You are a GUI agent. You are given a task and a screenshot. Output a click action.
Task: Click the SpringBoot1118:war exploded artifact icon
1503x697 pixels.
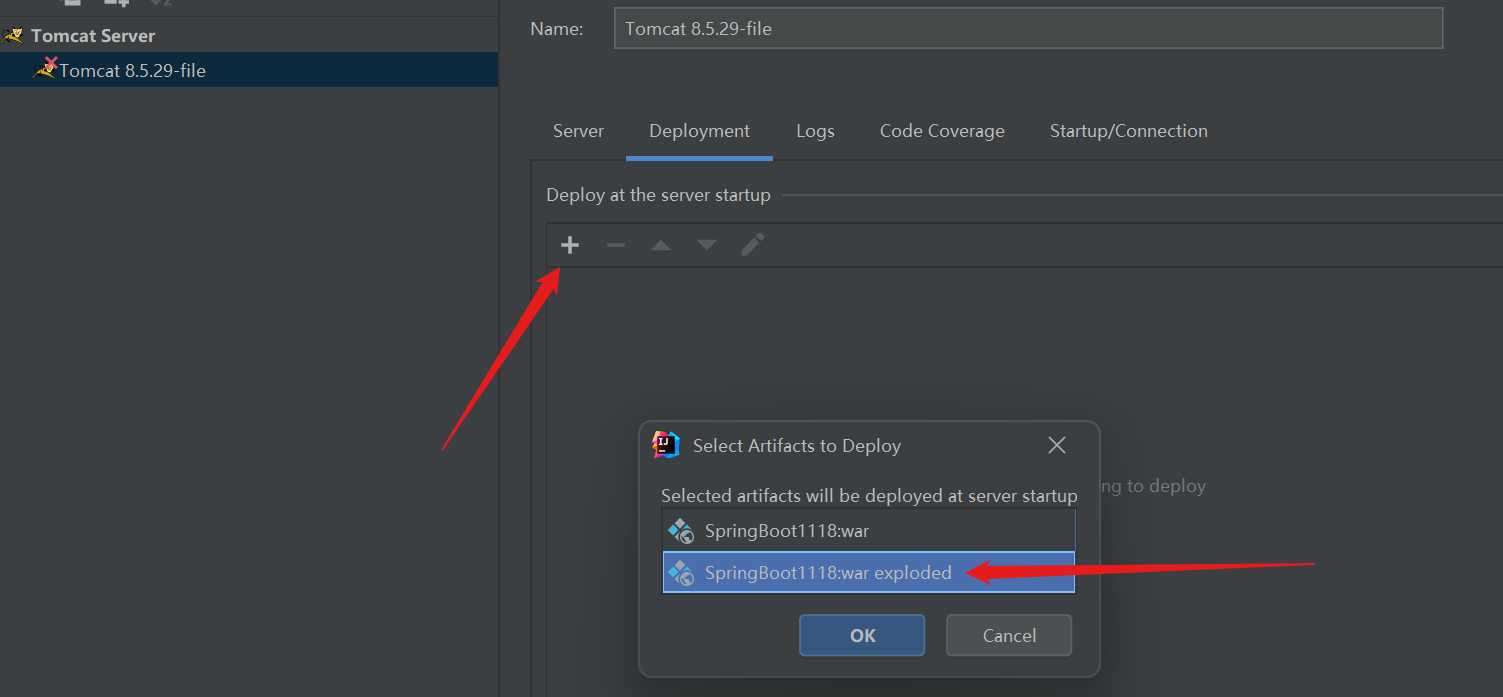tap(681, 573)
